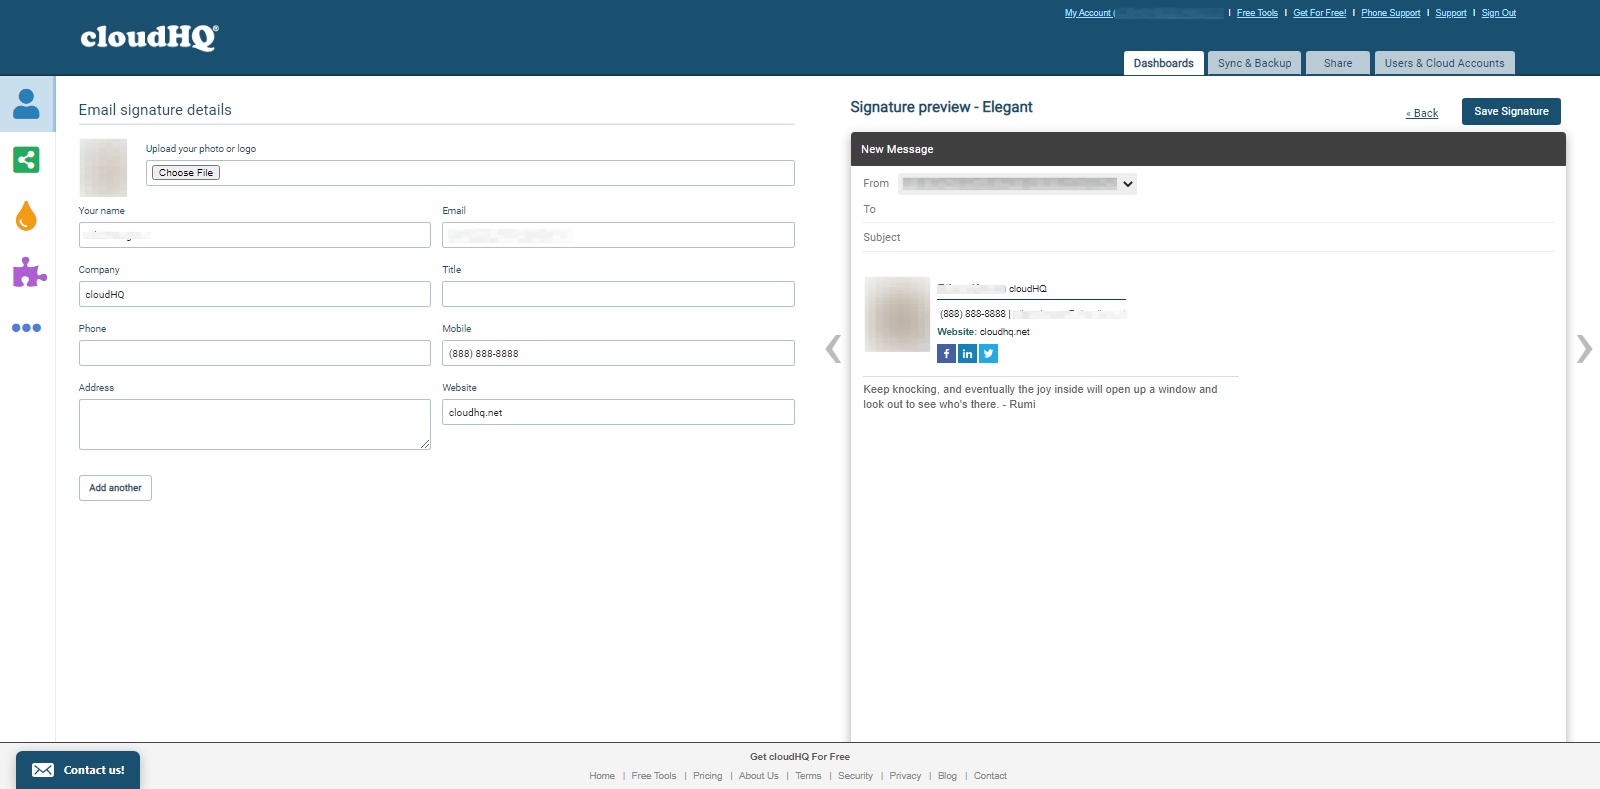
Task: Click the Add another button
Action: 115,488
